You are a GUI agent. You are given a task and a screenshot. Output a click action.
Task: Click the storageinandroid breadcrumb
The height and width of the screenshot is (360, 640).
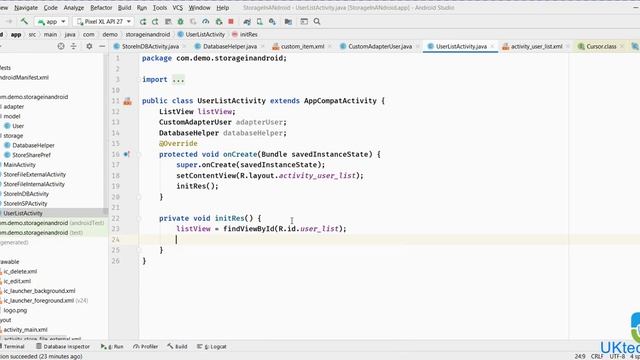(x=148, y=34)
